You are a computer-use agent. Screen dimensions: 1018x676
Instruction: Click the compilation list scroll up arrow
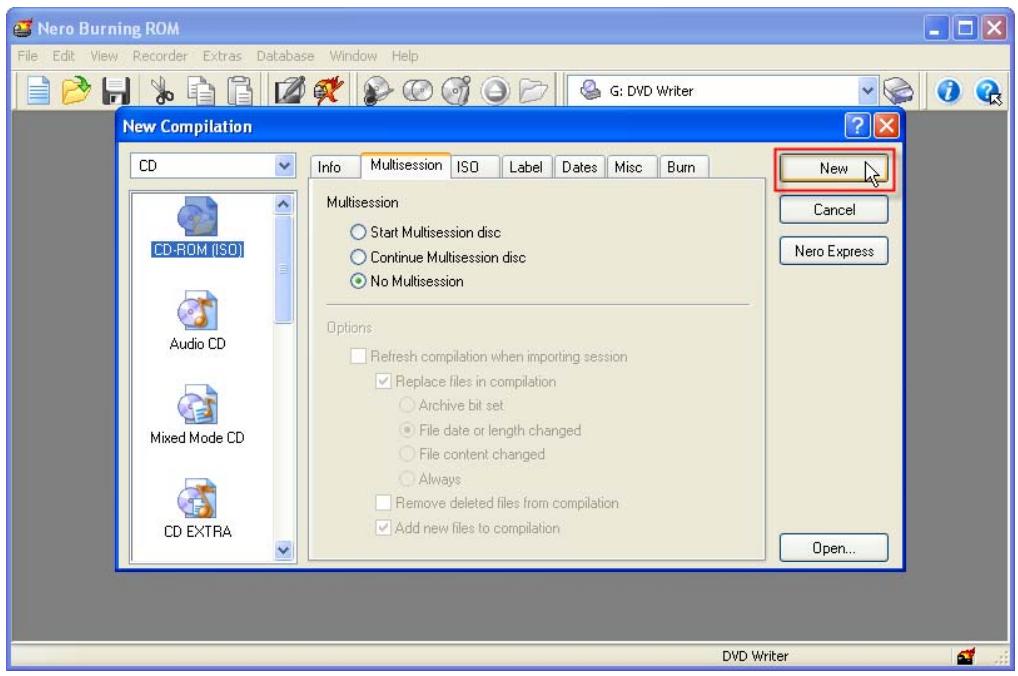tap(283, 205)
